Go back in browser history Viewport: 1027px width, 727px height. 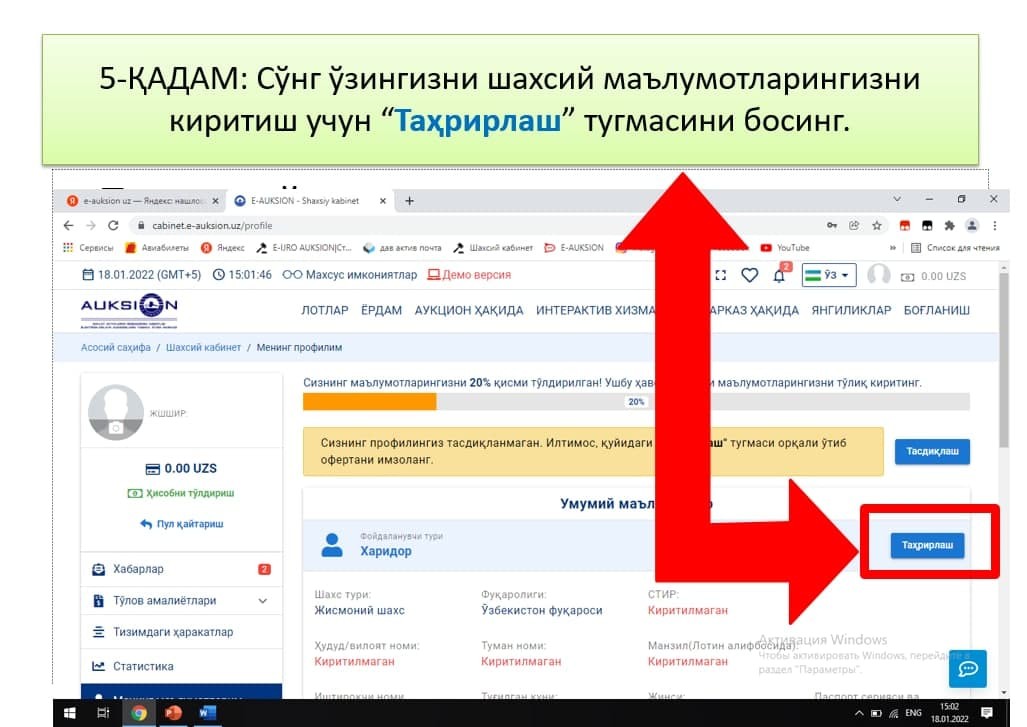tap(69, 225)
